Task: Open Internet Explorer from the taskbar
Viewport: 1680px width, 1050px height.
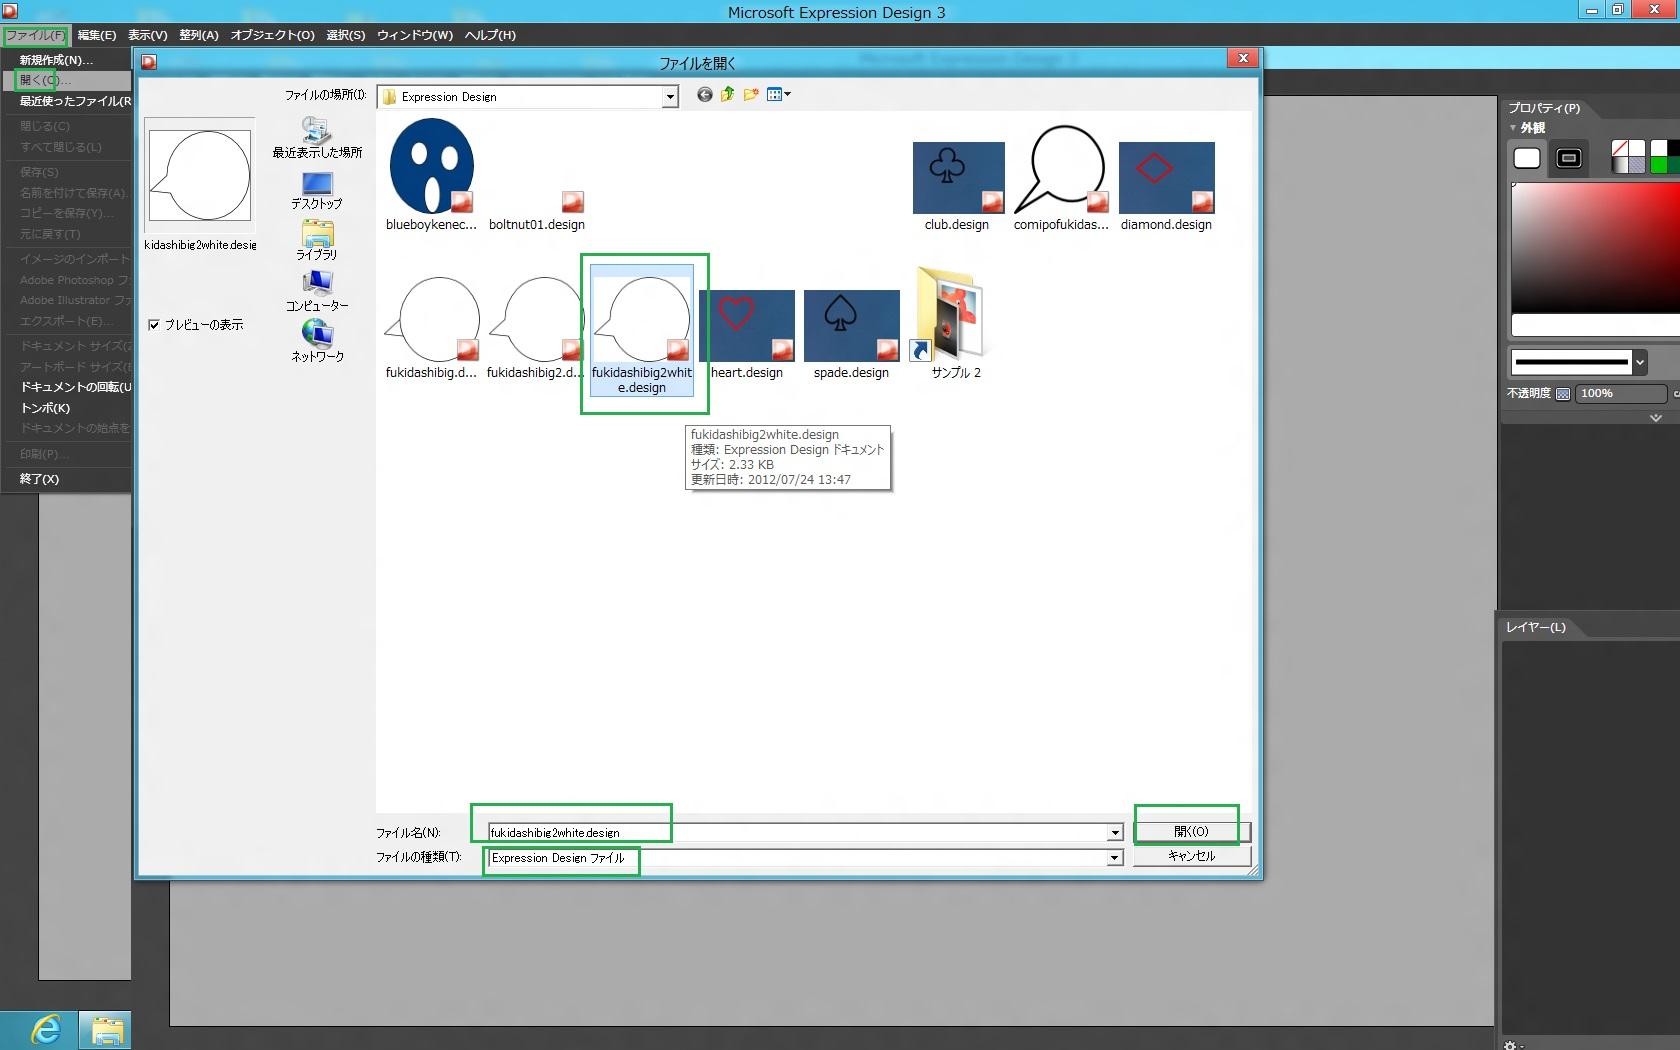Action: pyautogui.click(x=46, y=1029)
